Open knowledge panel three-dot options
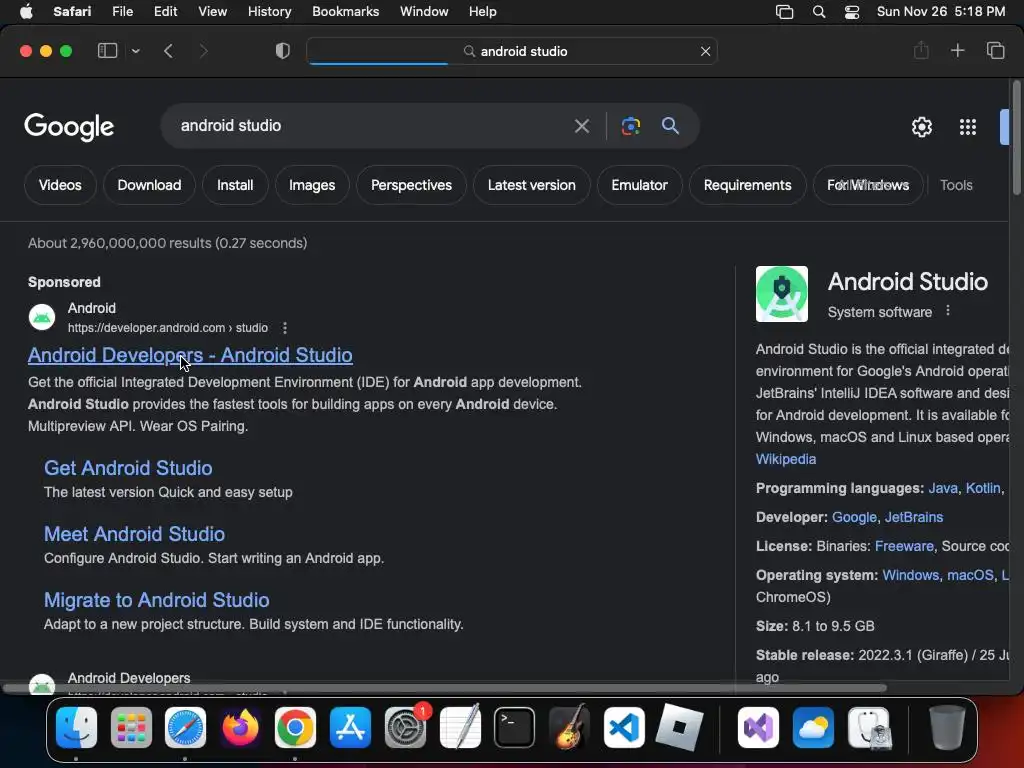This screenshot has width=1024, height=768. click(x=948, y=311)
